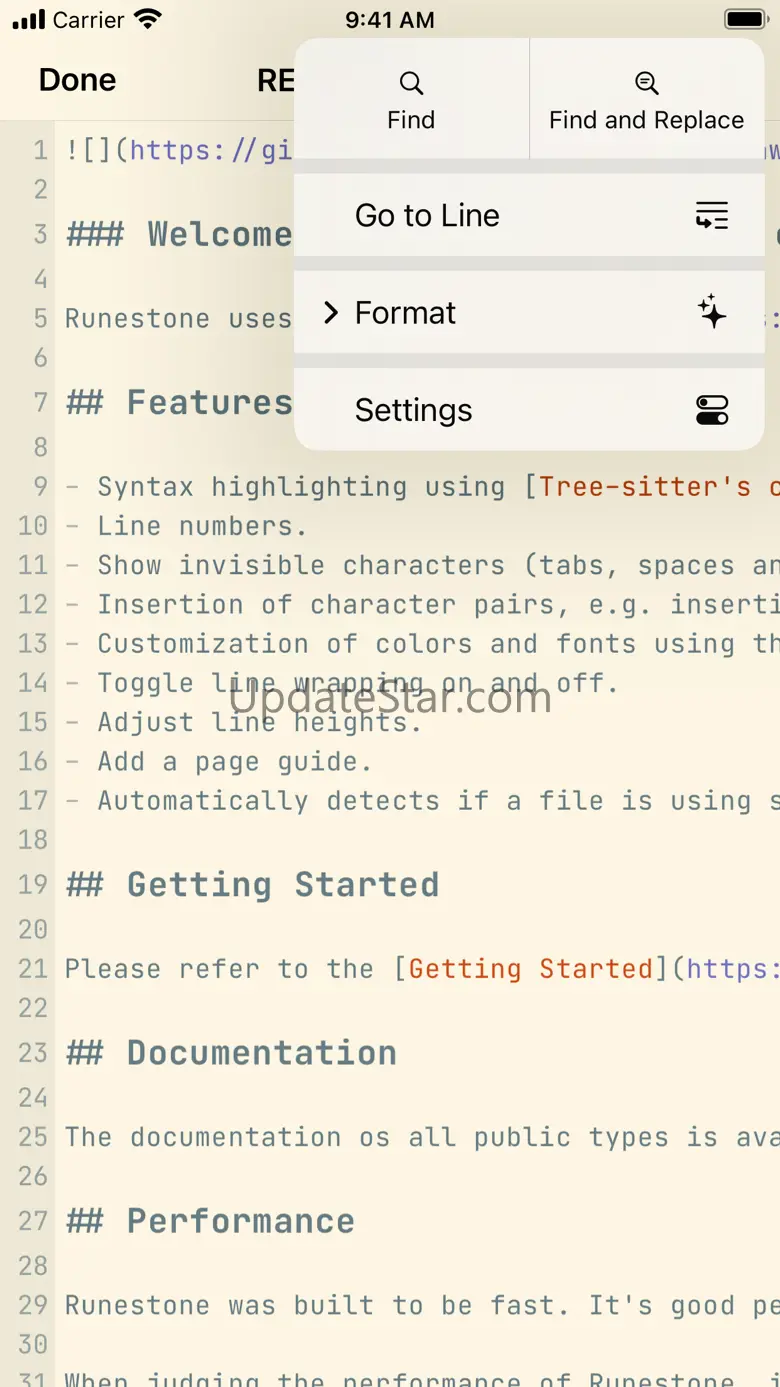Tap line number 19 in the gutter
780x1387 pixels.
(x=33, y=885)
